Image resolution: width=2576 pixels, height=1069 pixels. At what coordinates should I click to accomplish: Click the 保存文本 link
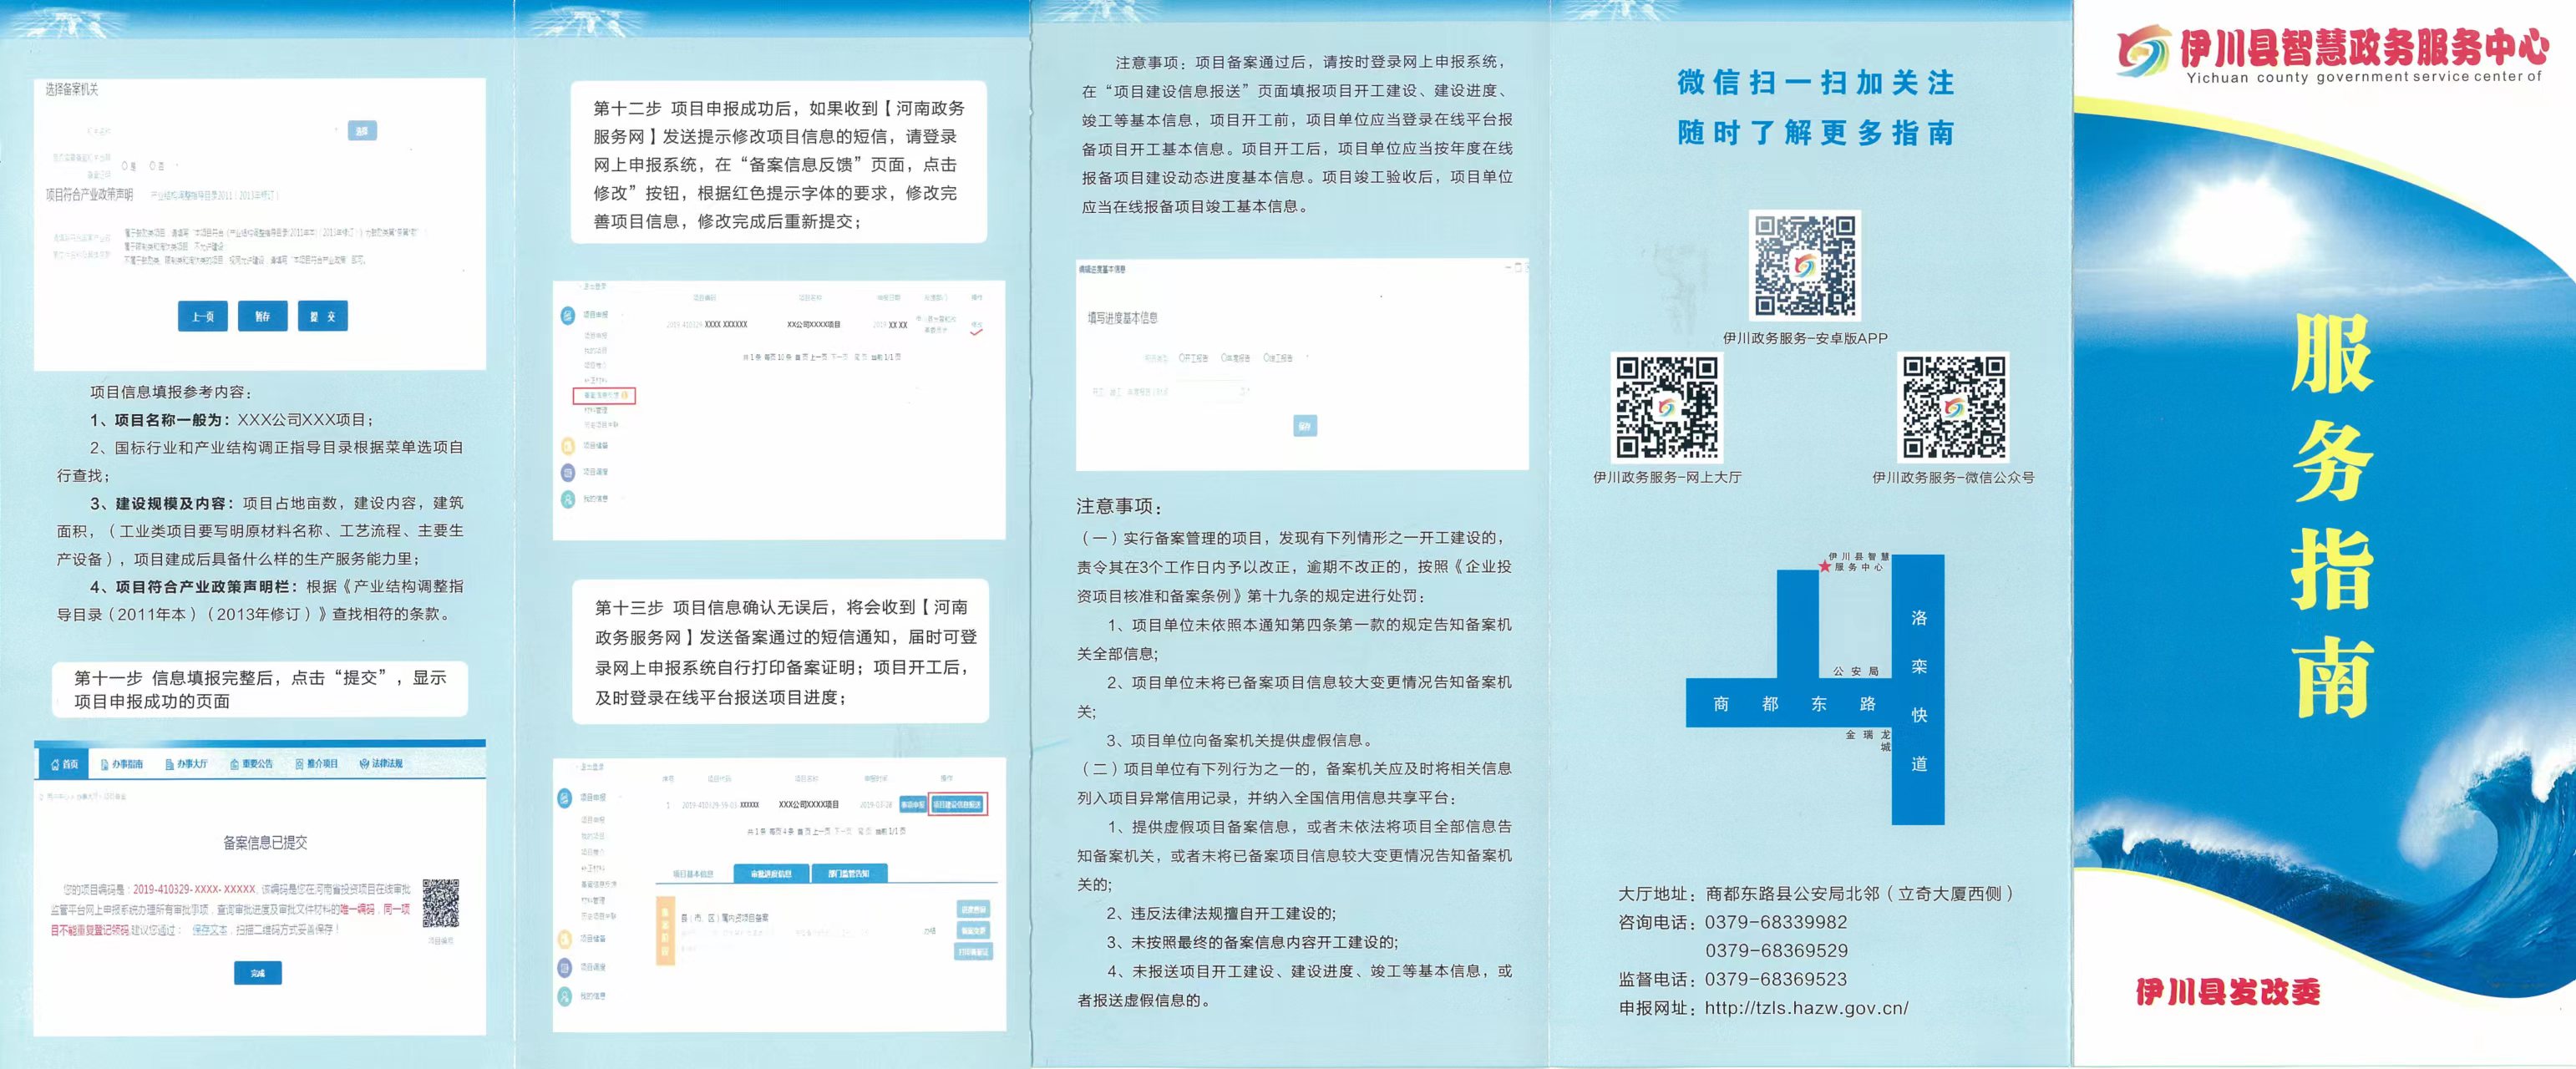click(209, 930)
